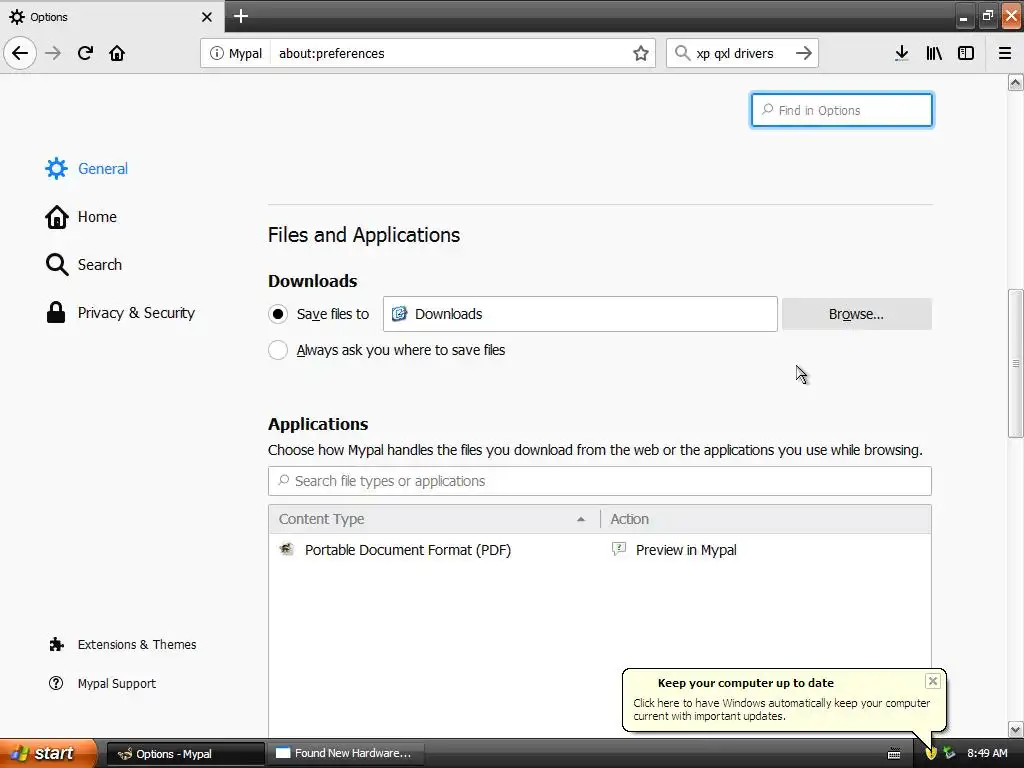Sort by Content Type column header
The width and height of the screenshot is (1024, 768).
pyautogui.click(x=434, y=519)
